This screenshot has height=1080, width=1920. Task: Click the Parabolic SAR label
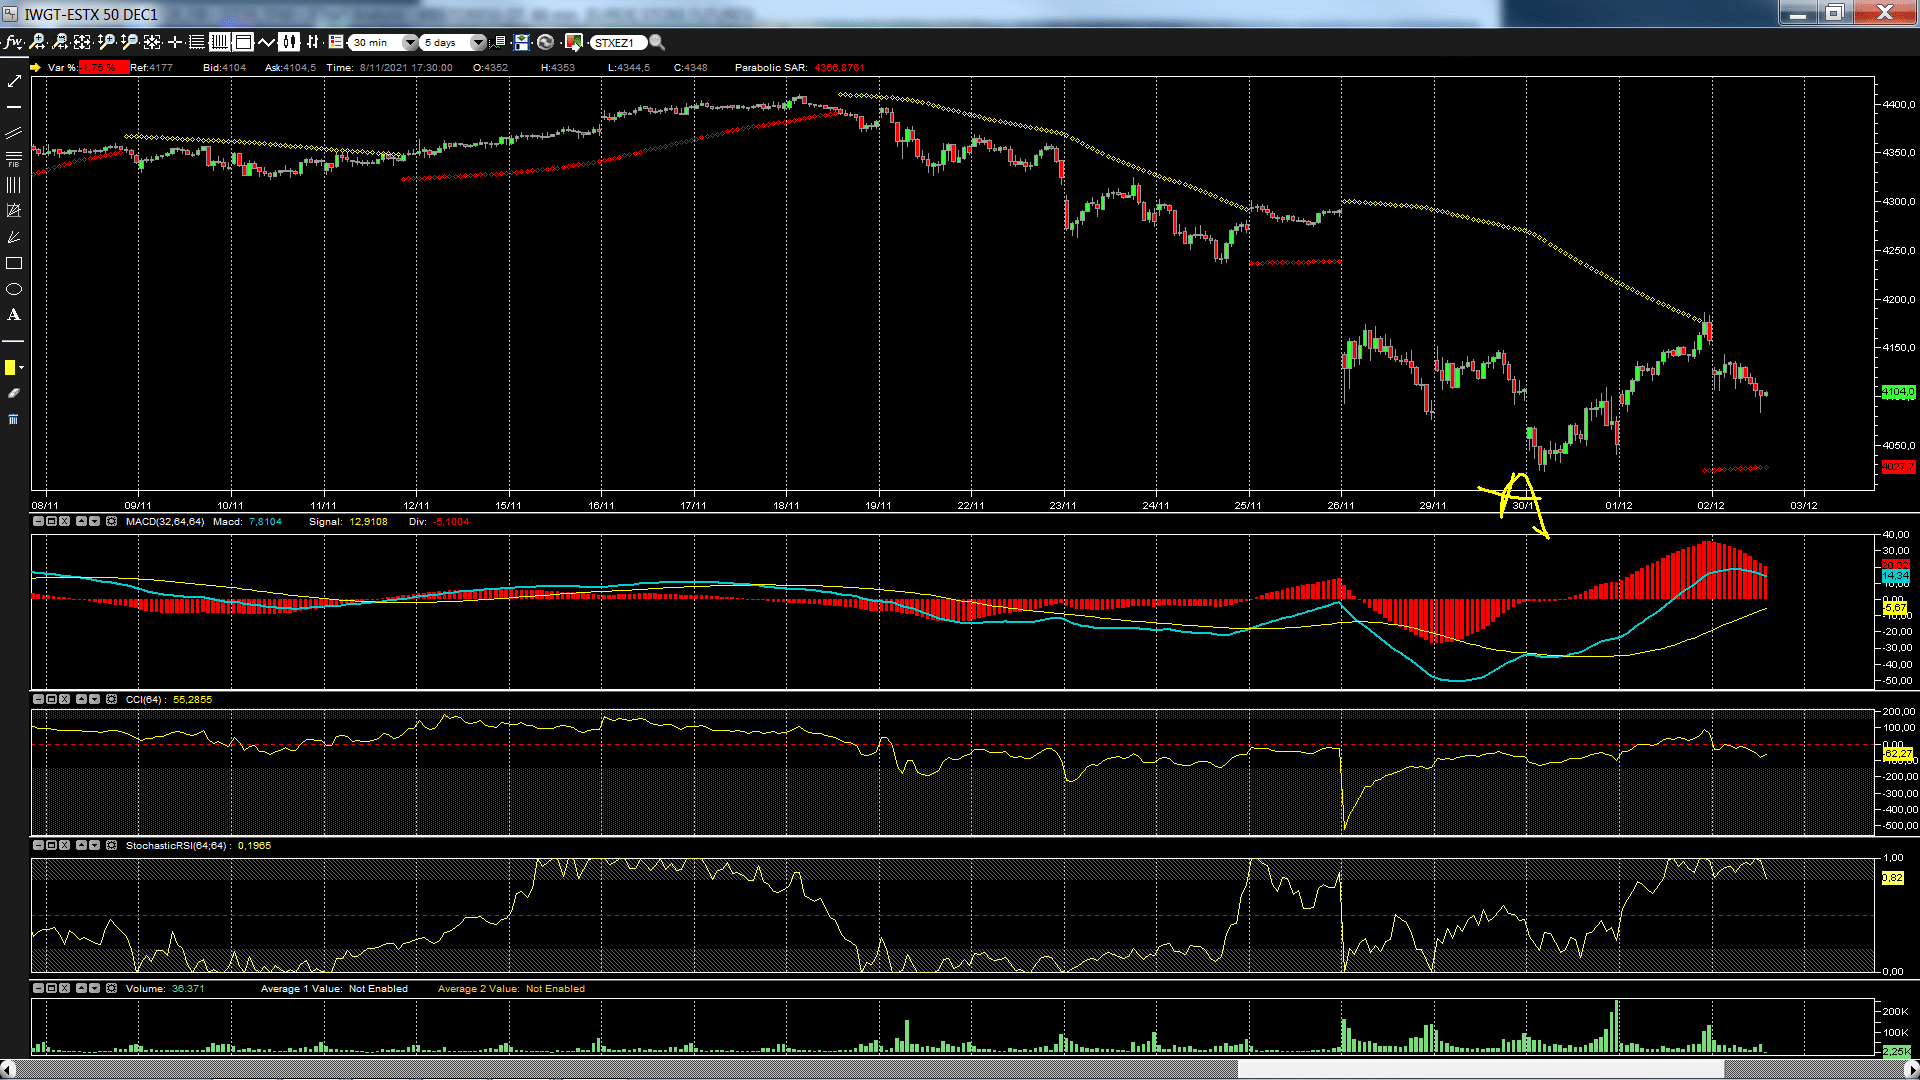tap(770, 68)
